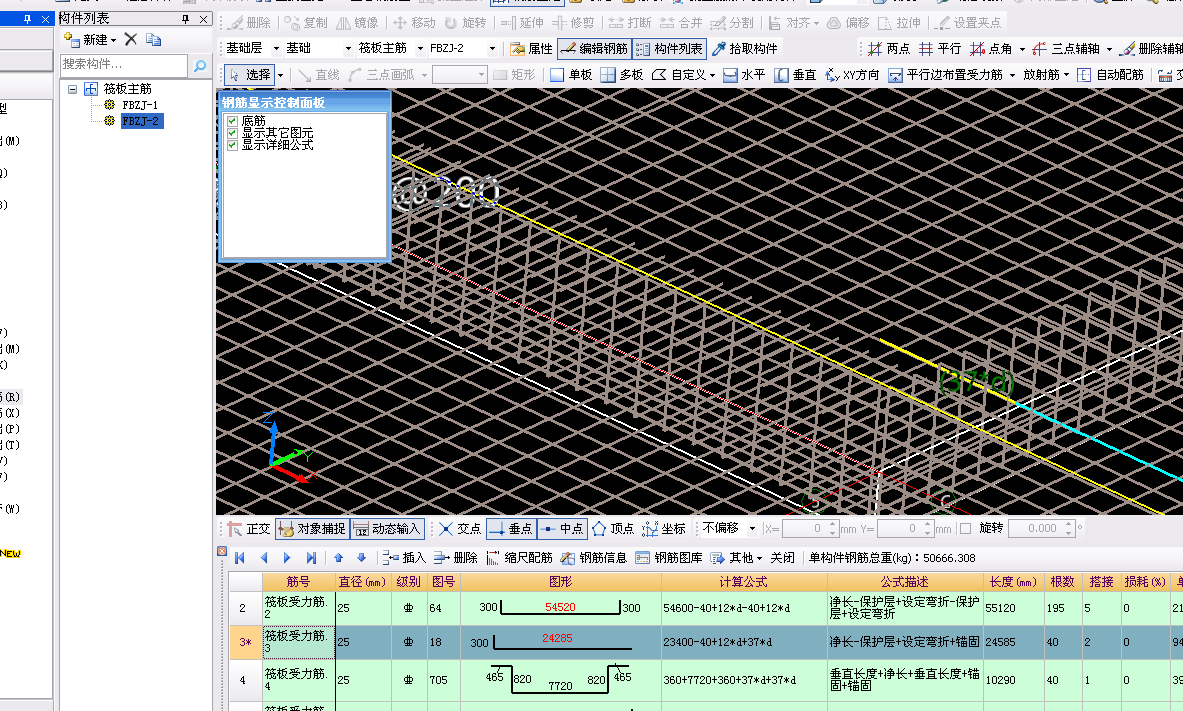Open 钢筋信息 rebar info
The width and height of the screenshot is (1183, 711).
pyautogui.click(x=594, y=558)
